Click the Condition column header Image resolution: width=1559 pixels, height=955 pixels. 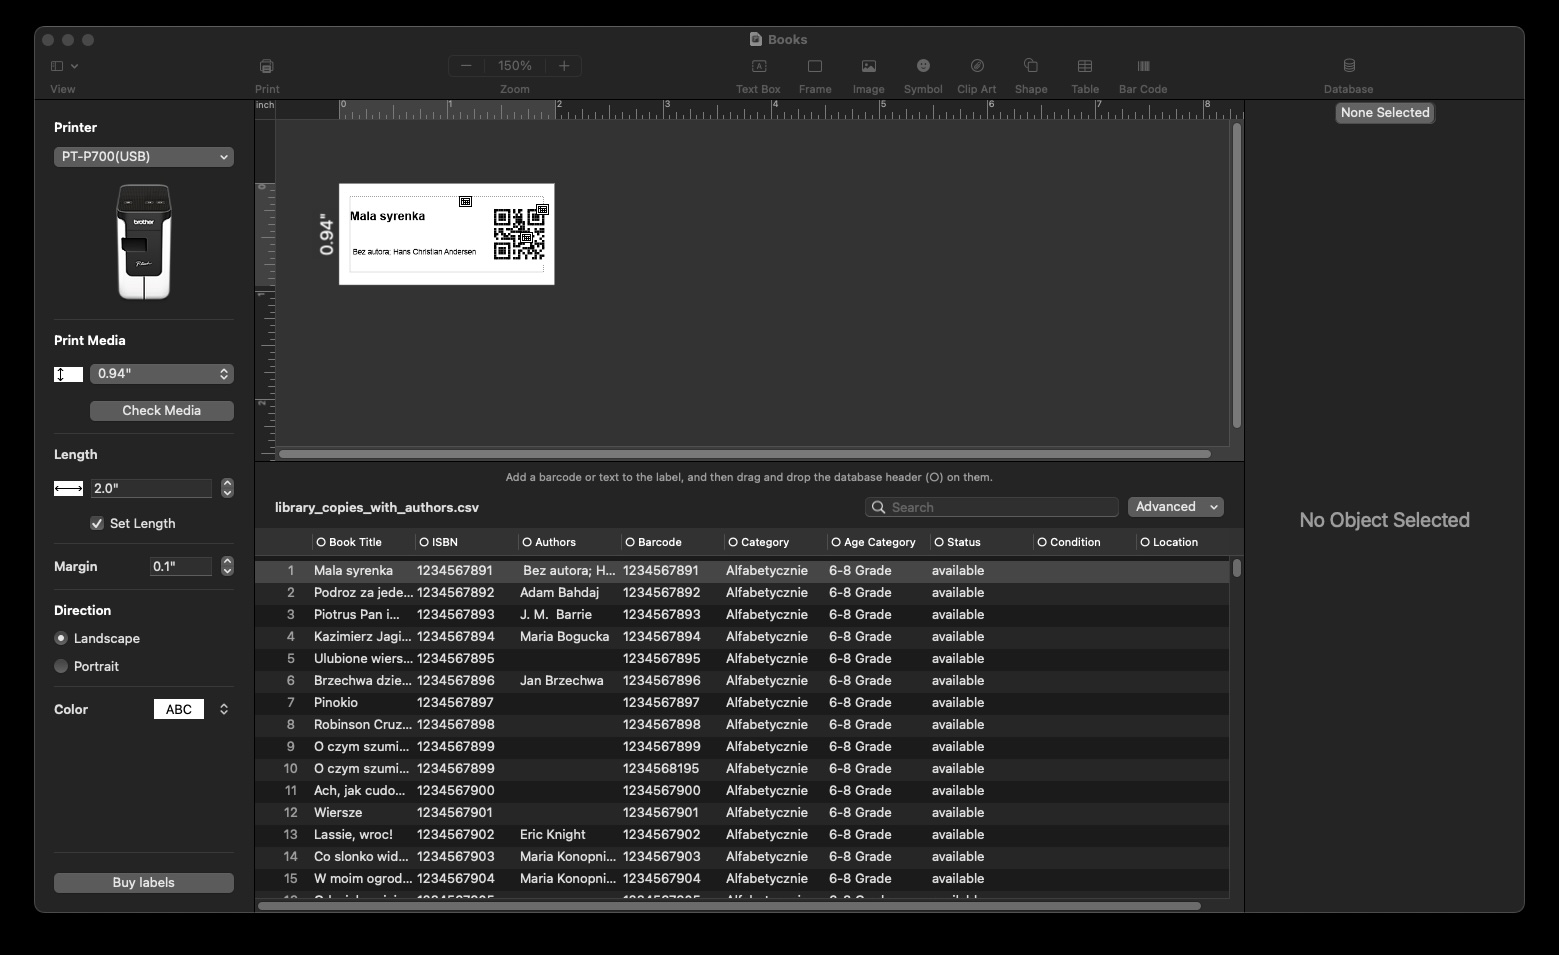pyautogui.click(x=1085, y=542)
